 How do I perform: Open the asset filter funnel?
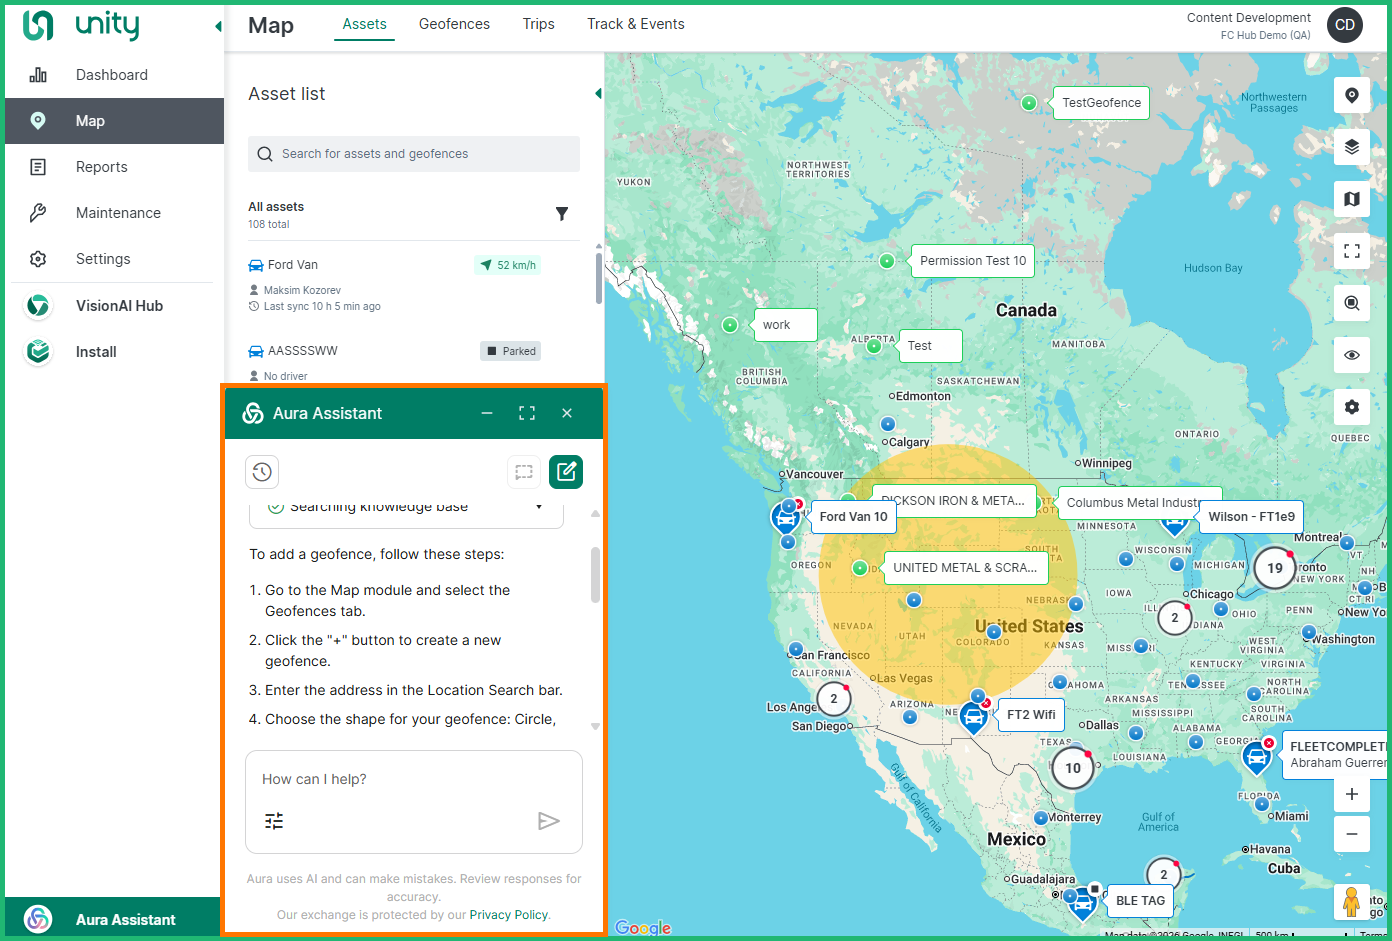(562, 214)
